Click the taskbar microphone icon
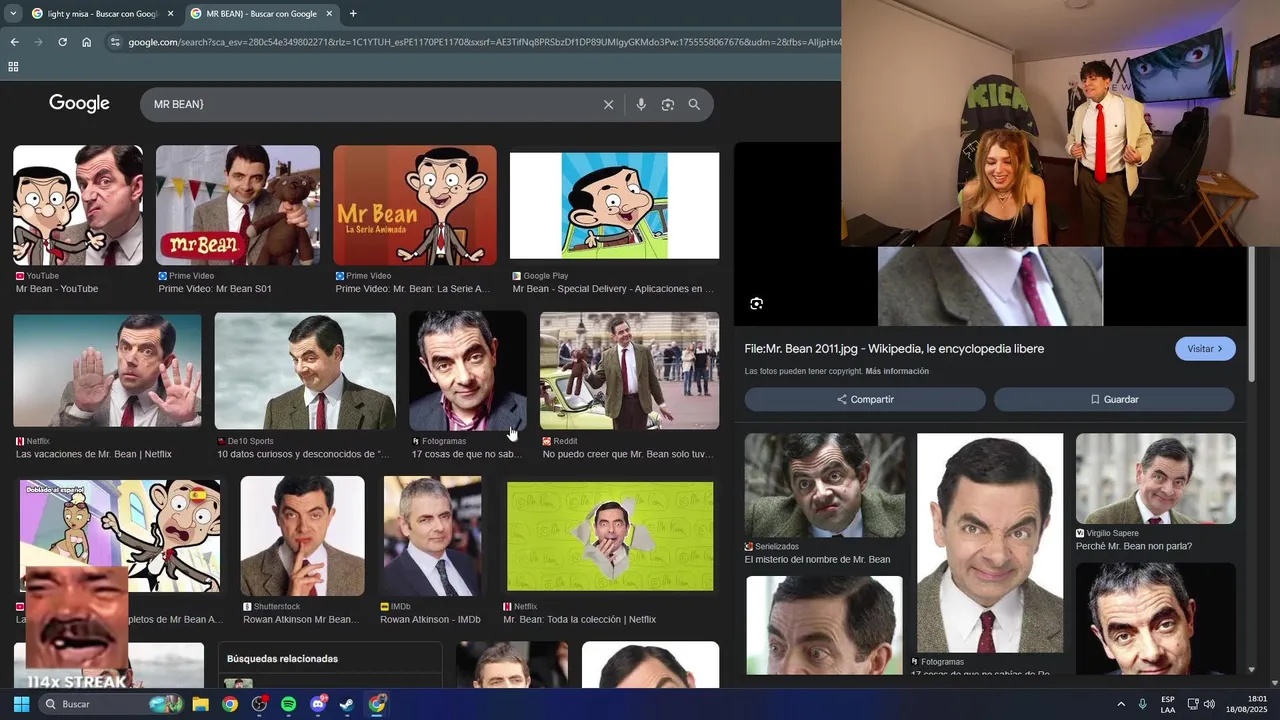 point(1142,704)
